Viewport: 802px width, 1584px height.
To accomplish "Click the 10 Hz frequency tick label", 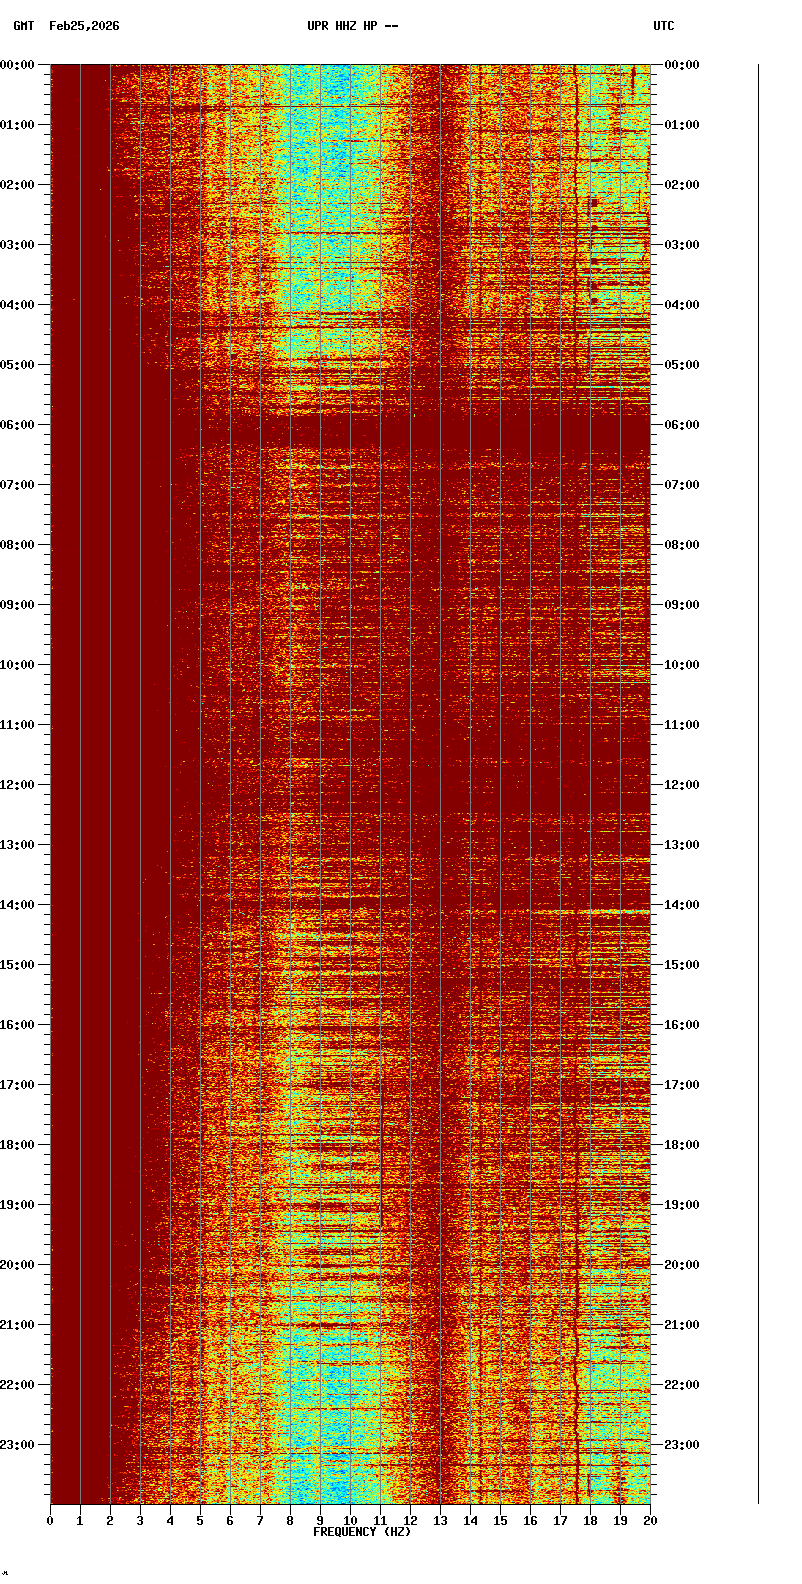I will (x=350, y=1521).
